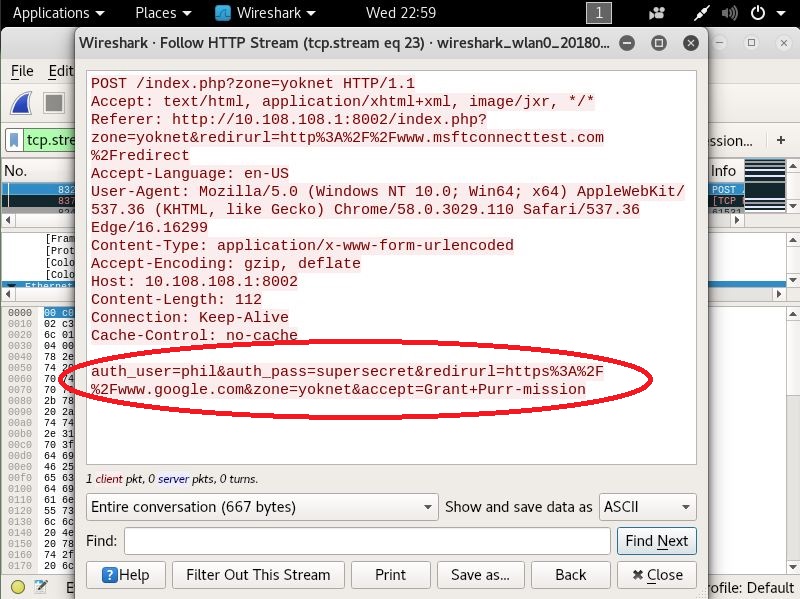Click the stop capture square icon
Viewport: 800px width, 599px height.
point(54,103)
